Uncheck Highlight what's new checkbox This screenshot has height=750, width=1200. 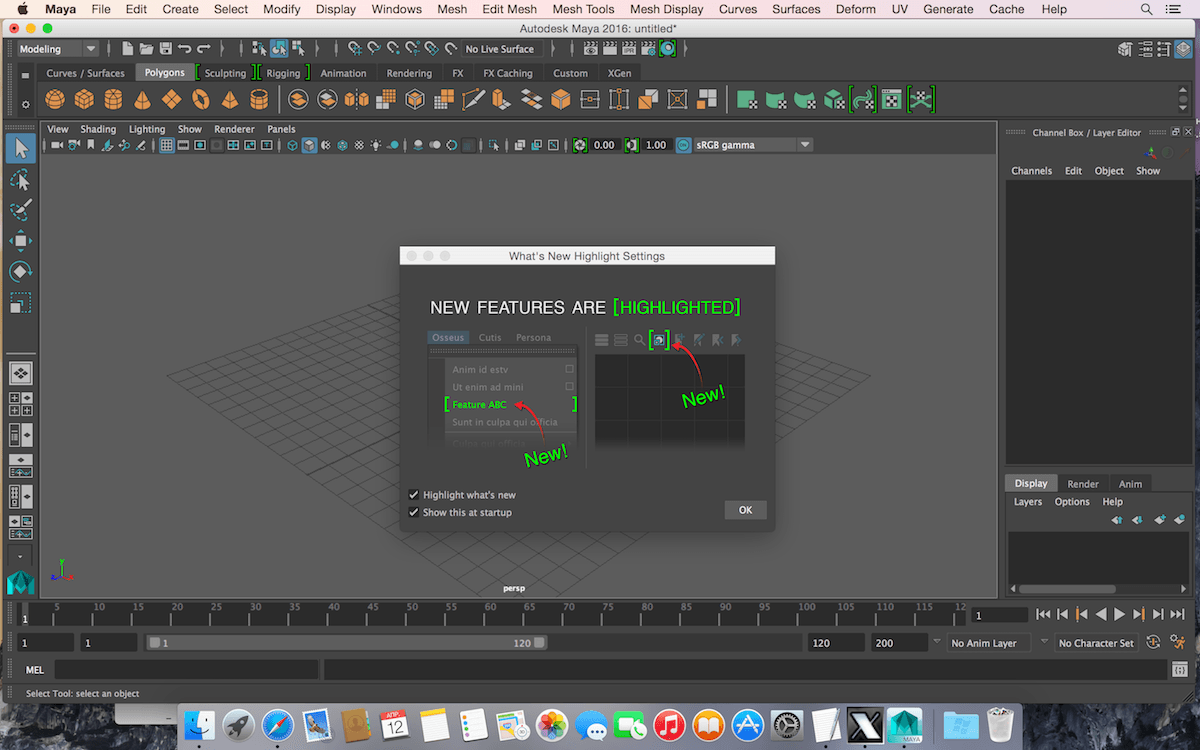click(414, 495)
